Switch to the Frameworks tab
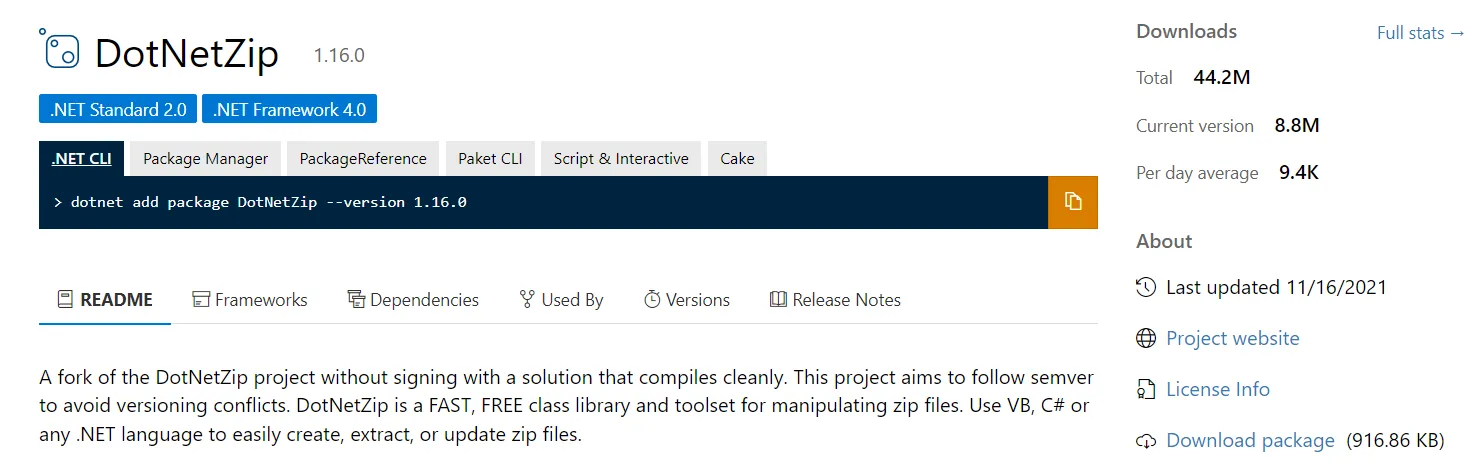The image size is (1477, 467). 250,300
